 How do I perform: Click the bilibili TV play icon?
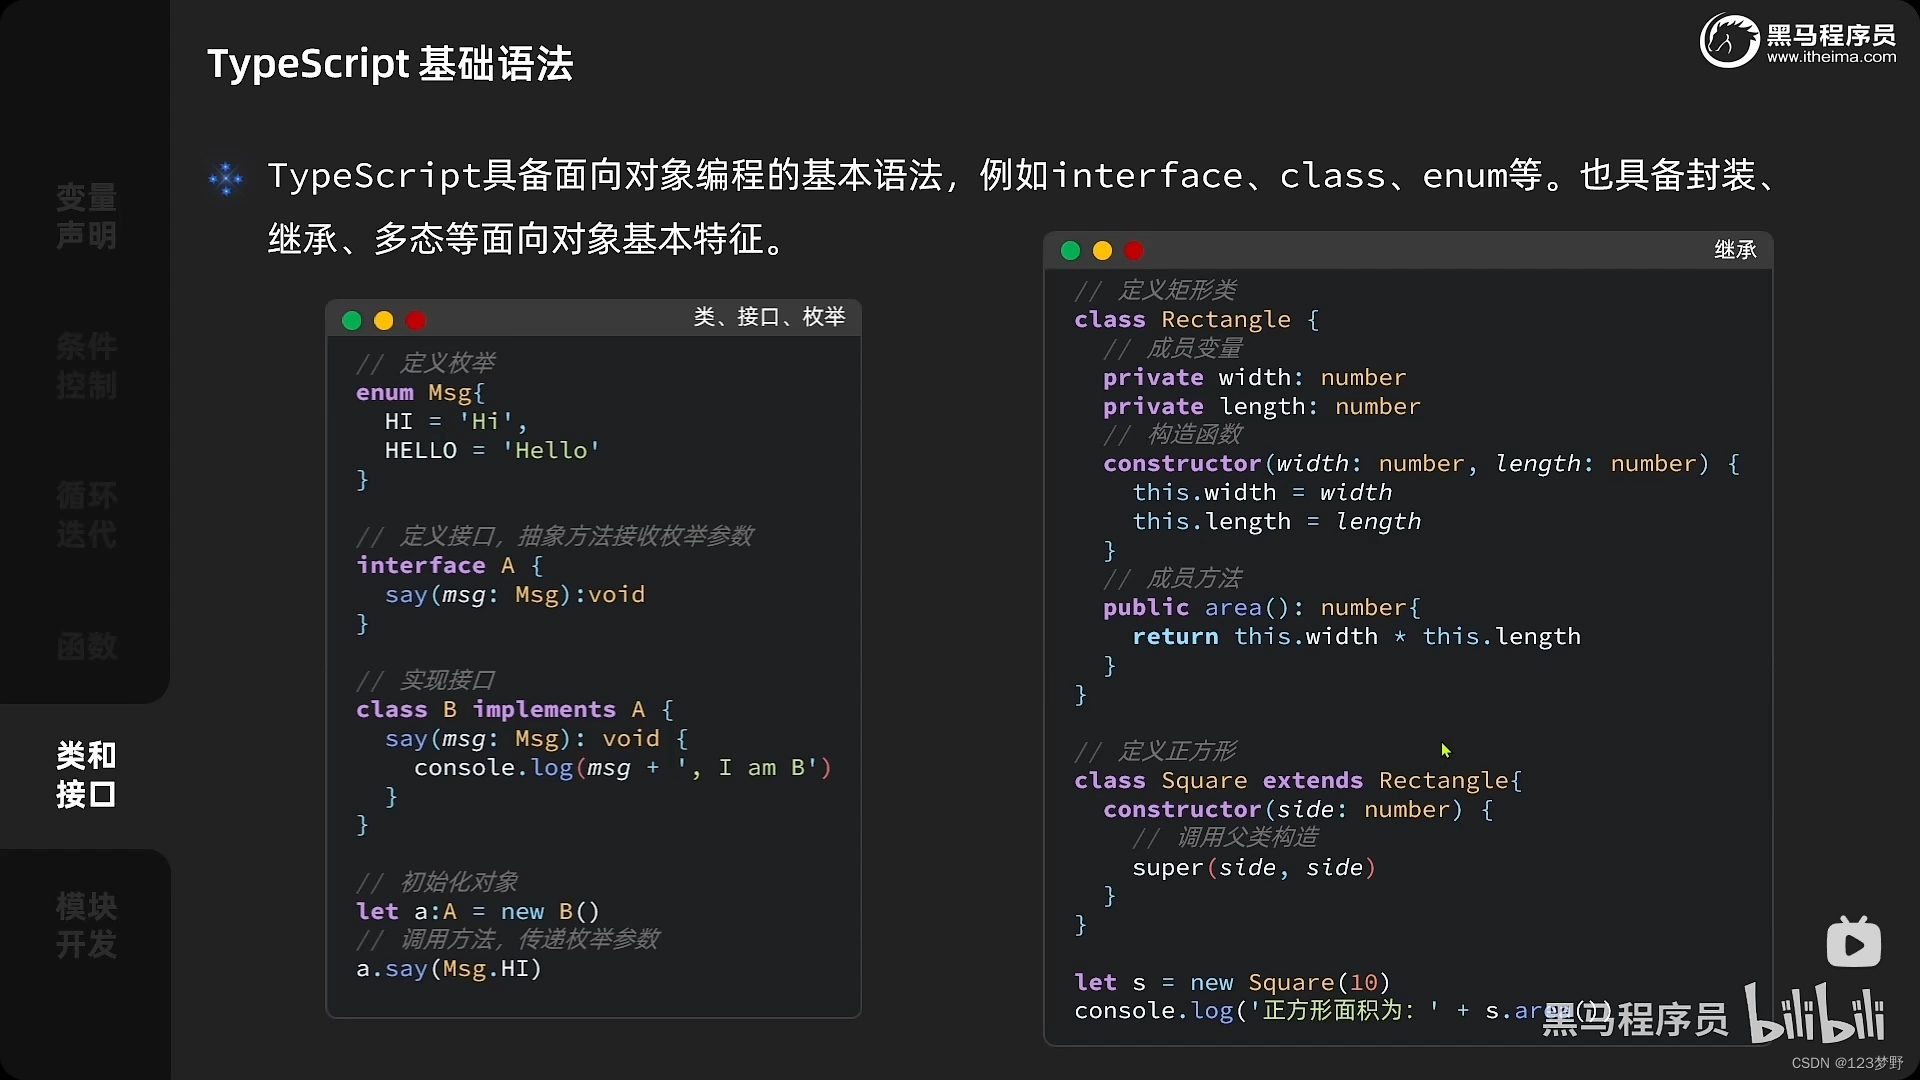[x=1852, y=941]
